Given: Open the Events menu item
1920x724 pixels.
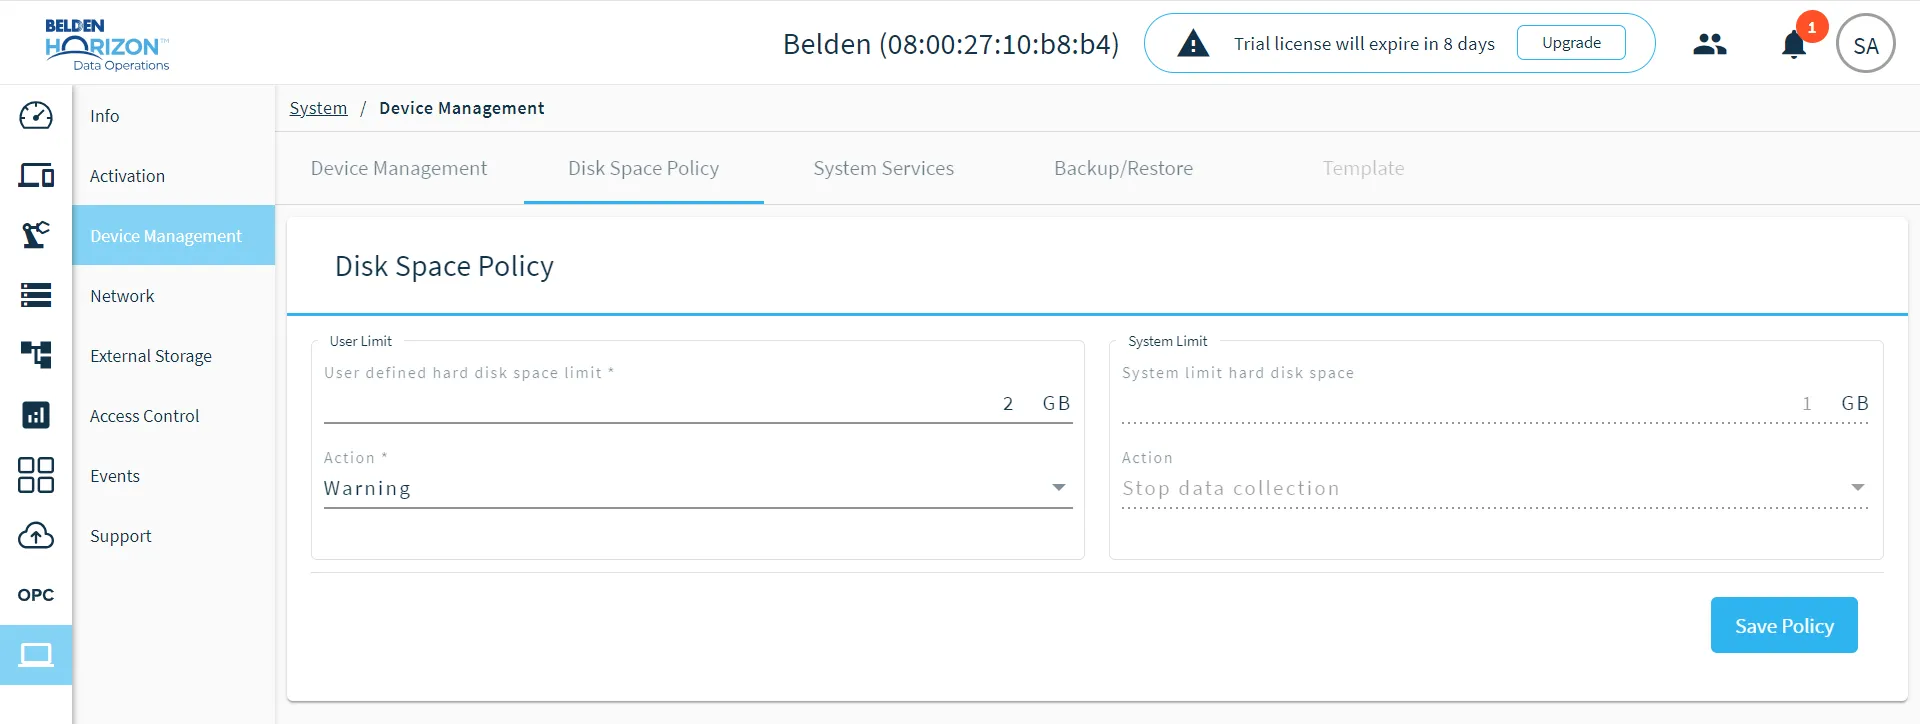Looking at the screenshot, I should (x=173, y=476).
